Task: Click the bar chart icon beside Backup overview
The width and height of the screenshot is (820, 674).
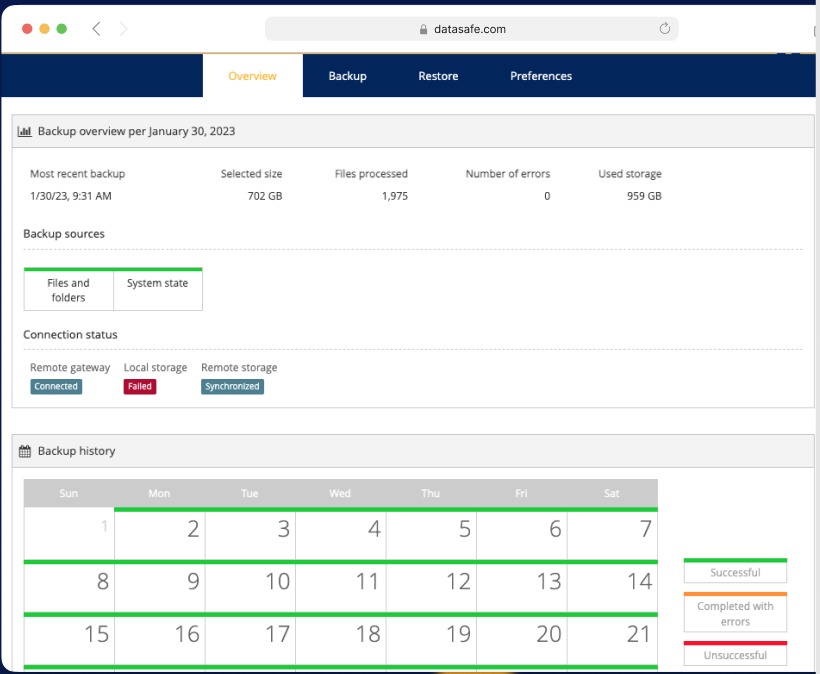Action: tap(24, 131)
